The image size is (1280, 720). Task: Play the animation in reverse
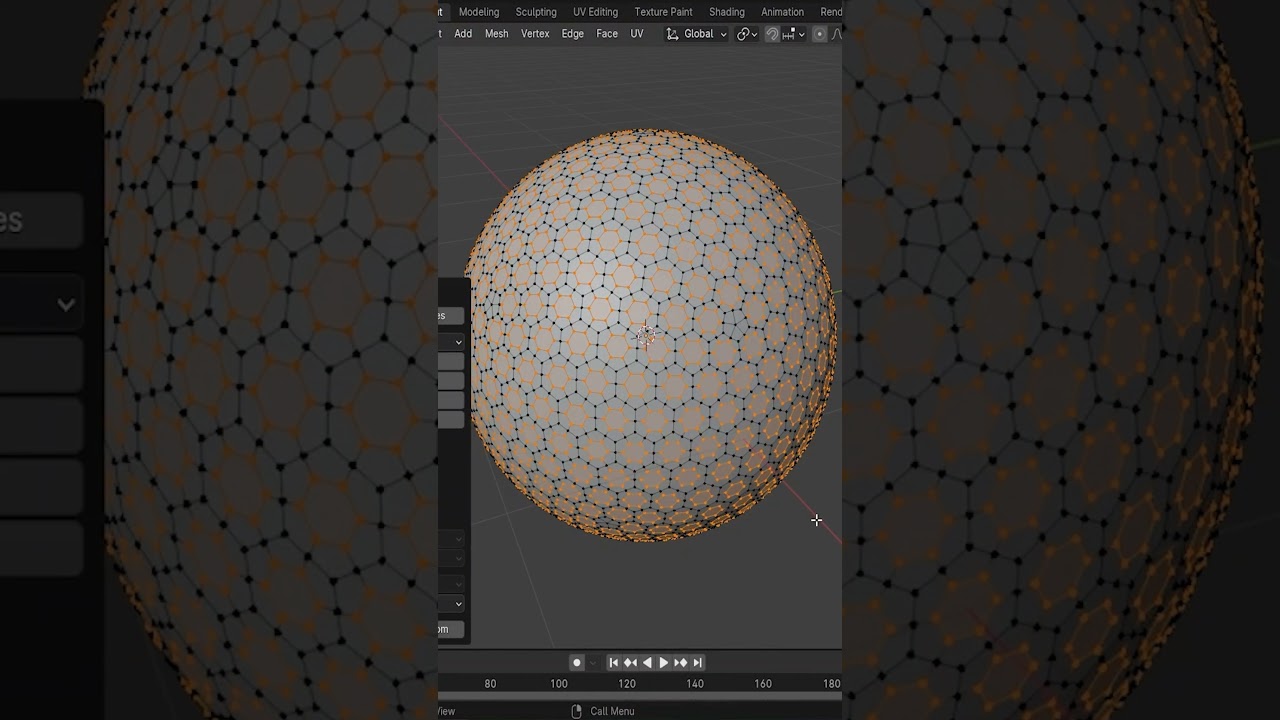pos(647,662)
